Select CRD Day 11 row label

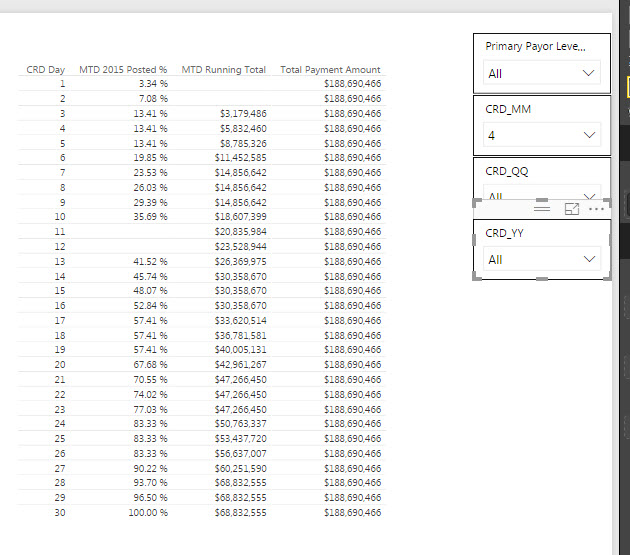point(60,231)
